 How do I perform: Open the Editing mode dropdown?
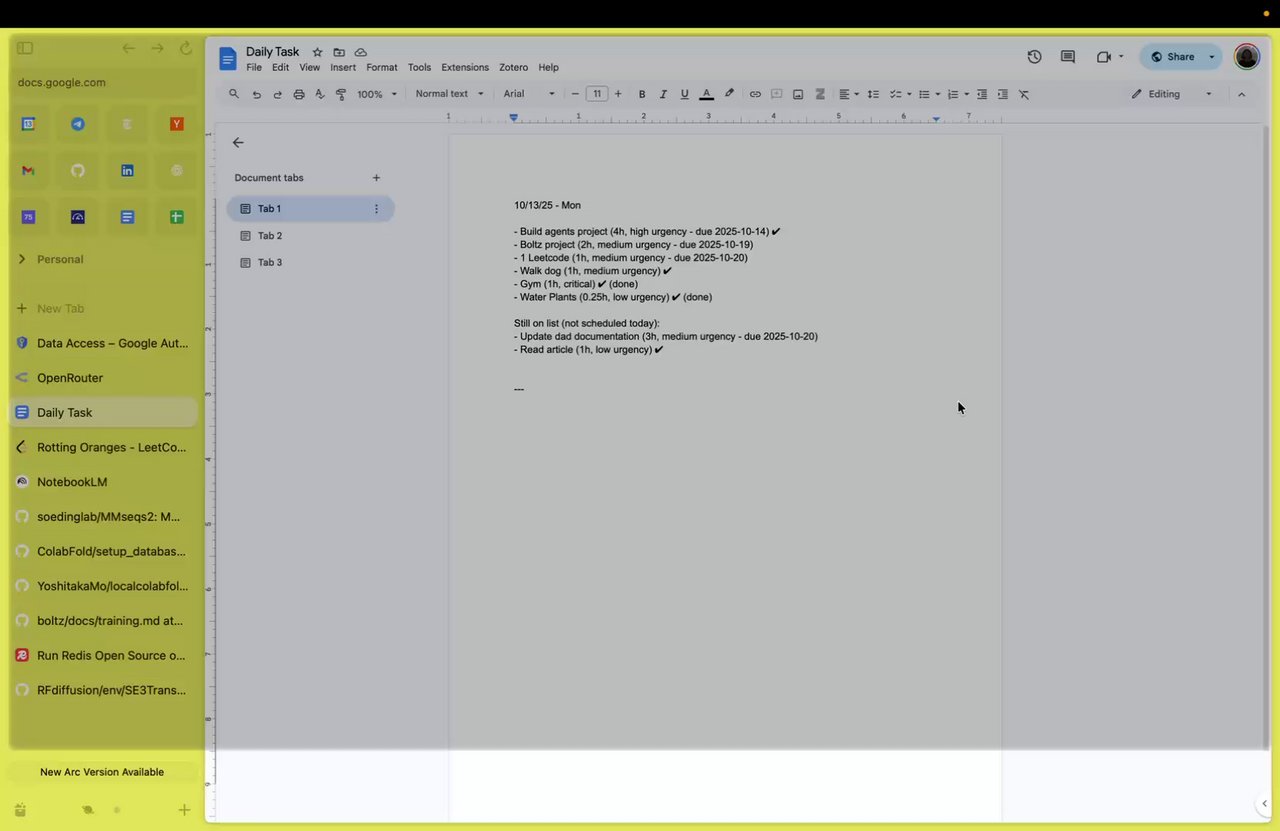1171,94
